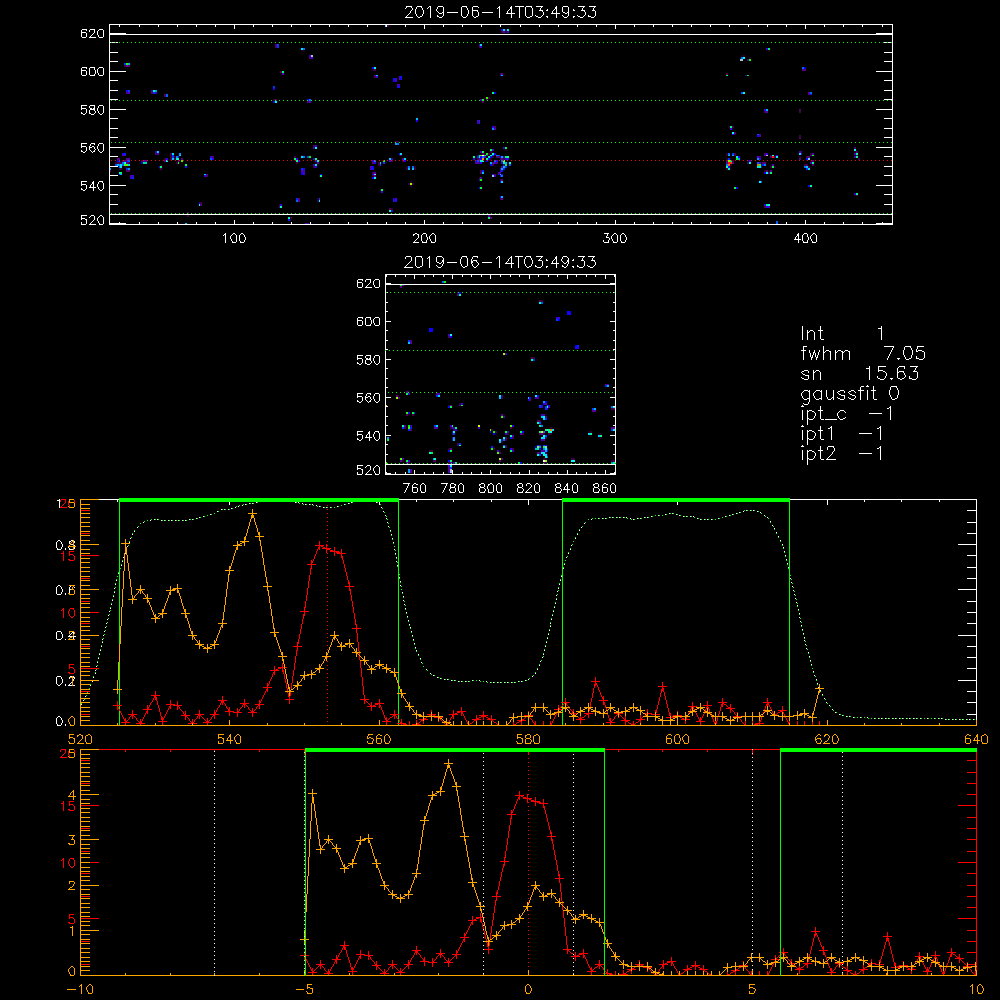This screenshot has height=1000, width=1000.
Task: Select the 'gaussfit 0' readout line
Action: [850, 393]
